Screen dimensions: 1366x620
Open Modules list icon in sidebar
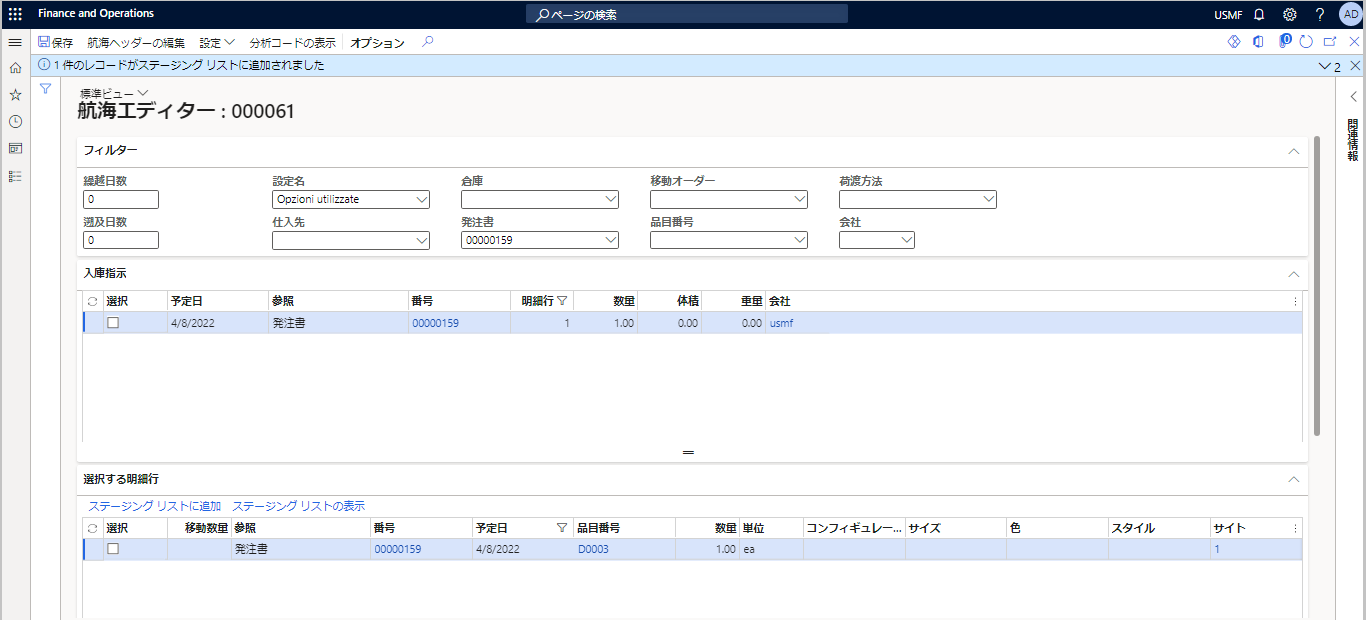(x=15, y=176)
